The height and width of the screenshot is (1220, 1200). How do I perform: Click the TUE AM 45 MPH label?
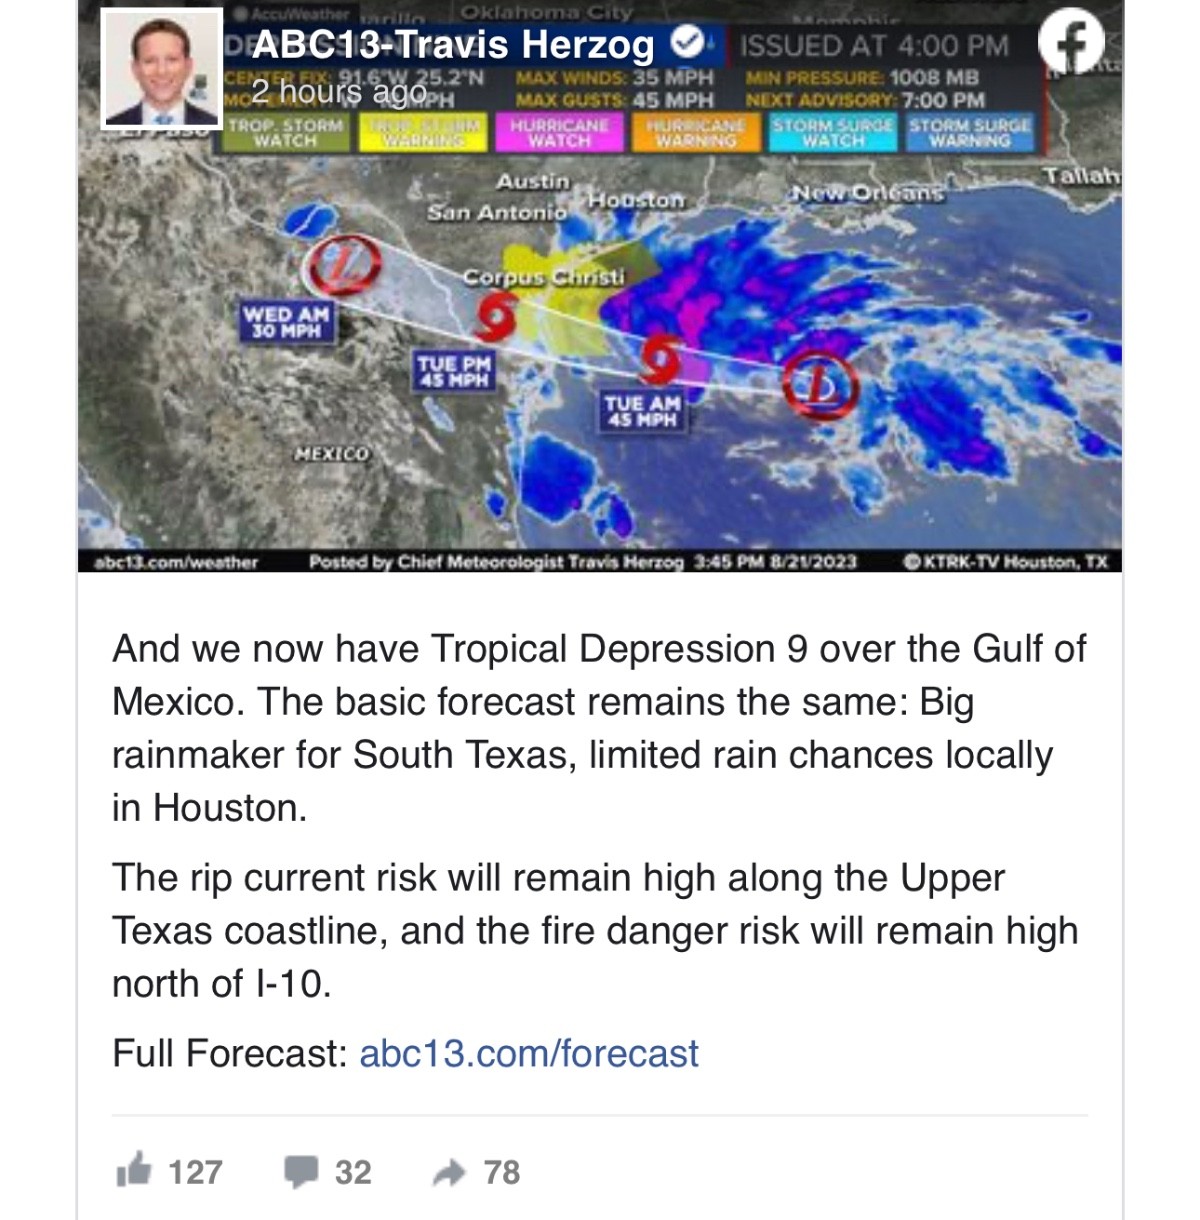click(641, 411)
